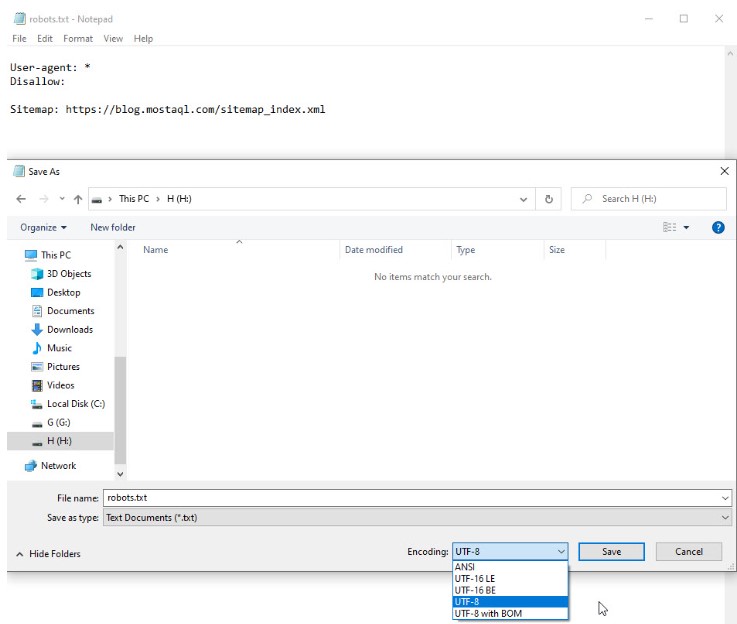Screen dimensions: 737x624
Task: Click the drive icon in address bar
Action: tap(96, 200)
